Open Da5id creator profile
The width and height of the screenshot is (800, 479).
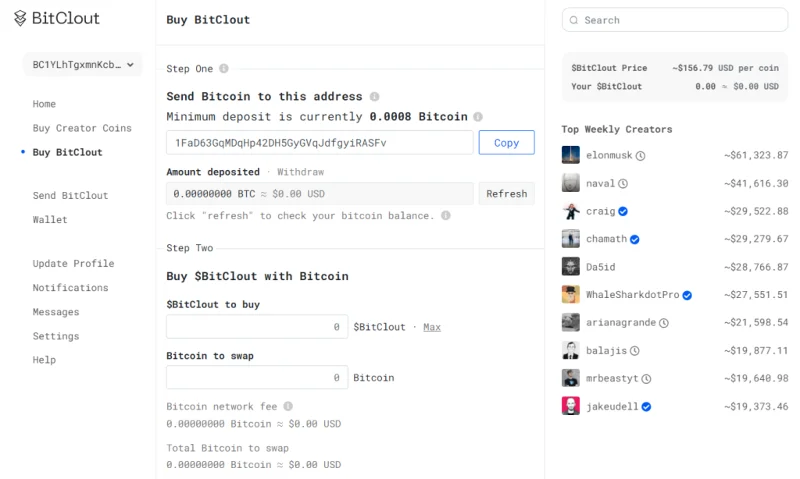(601, 267)
